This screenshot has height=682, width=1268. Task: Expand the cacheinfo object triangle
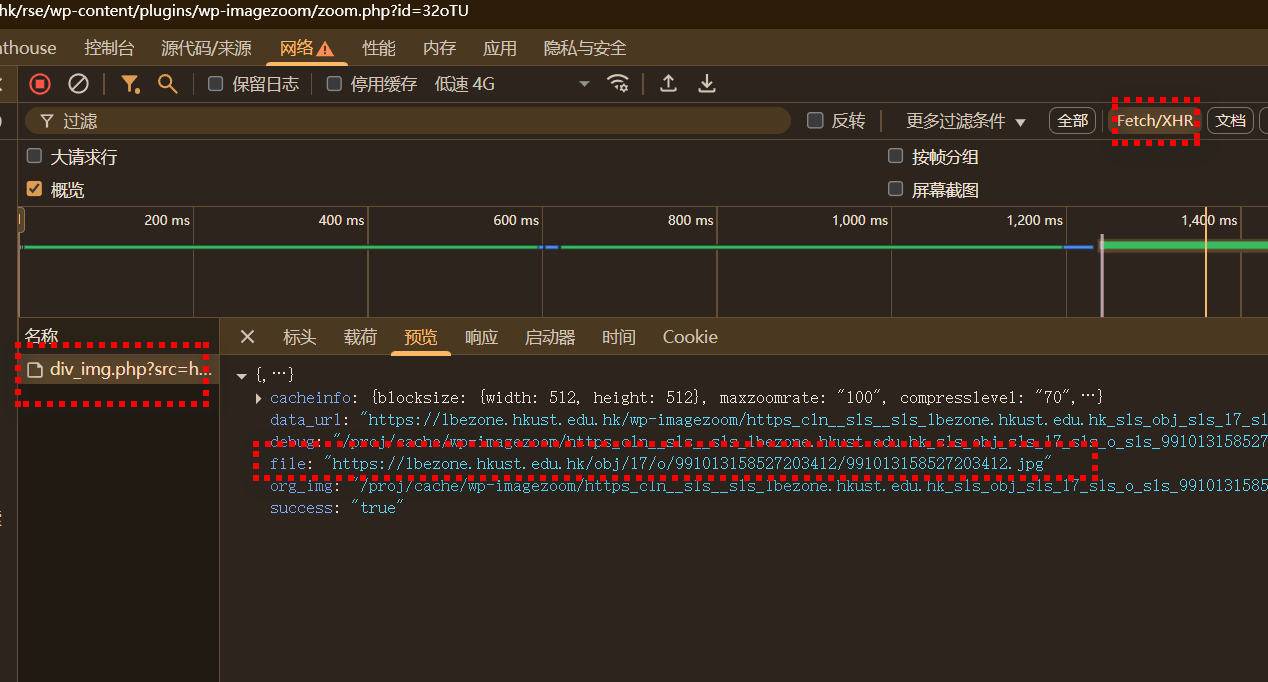[x=260, y=398]
